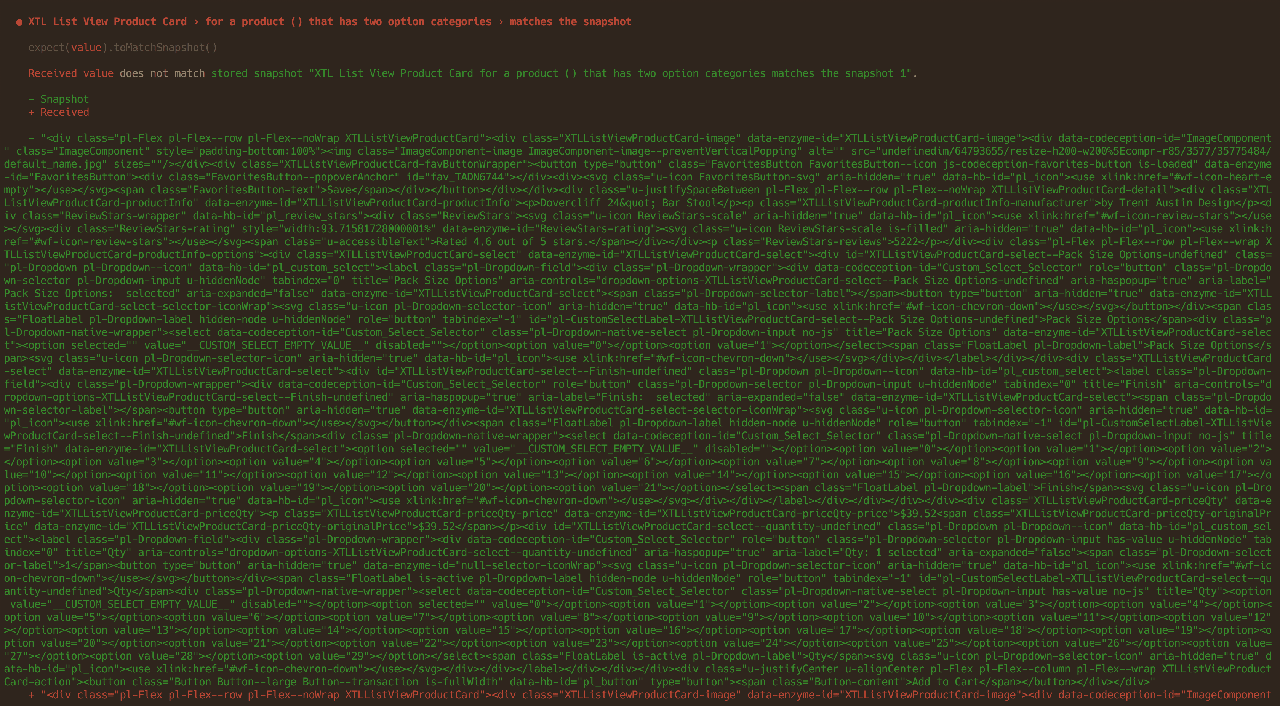Click "for a product () that has two option categories" in the title
1280x706 pixels.
(x=348, y=21)
